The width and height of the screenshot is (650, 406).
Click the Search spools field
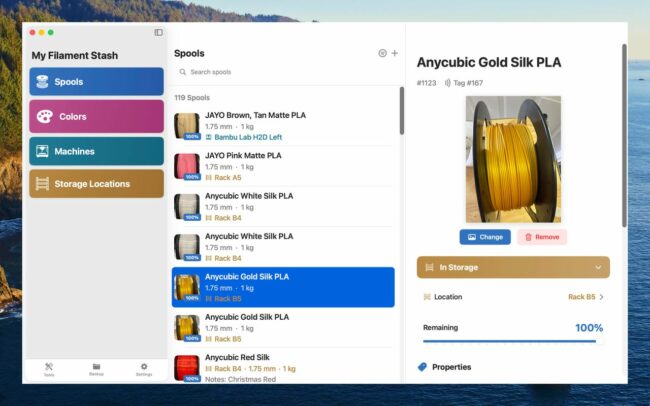pyautogui.click(x=285, y=72)
